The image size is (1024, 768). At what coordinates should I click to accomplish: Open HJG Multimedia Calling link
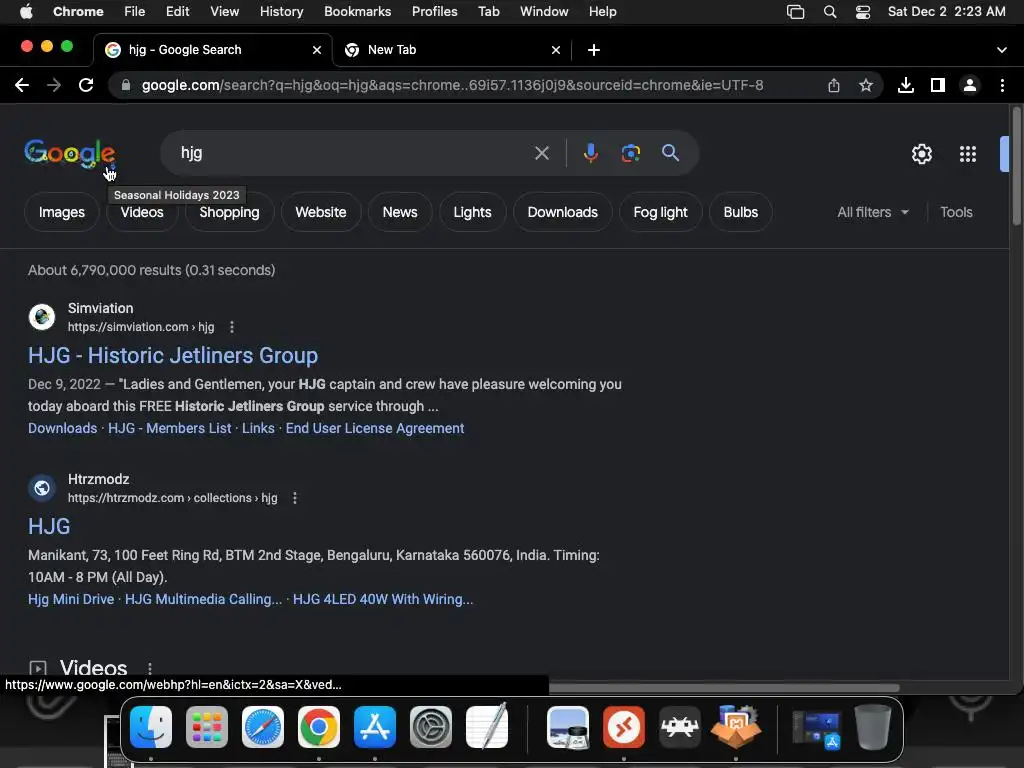(204, 600)
